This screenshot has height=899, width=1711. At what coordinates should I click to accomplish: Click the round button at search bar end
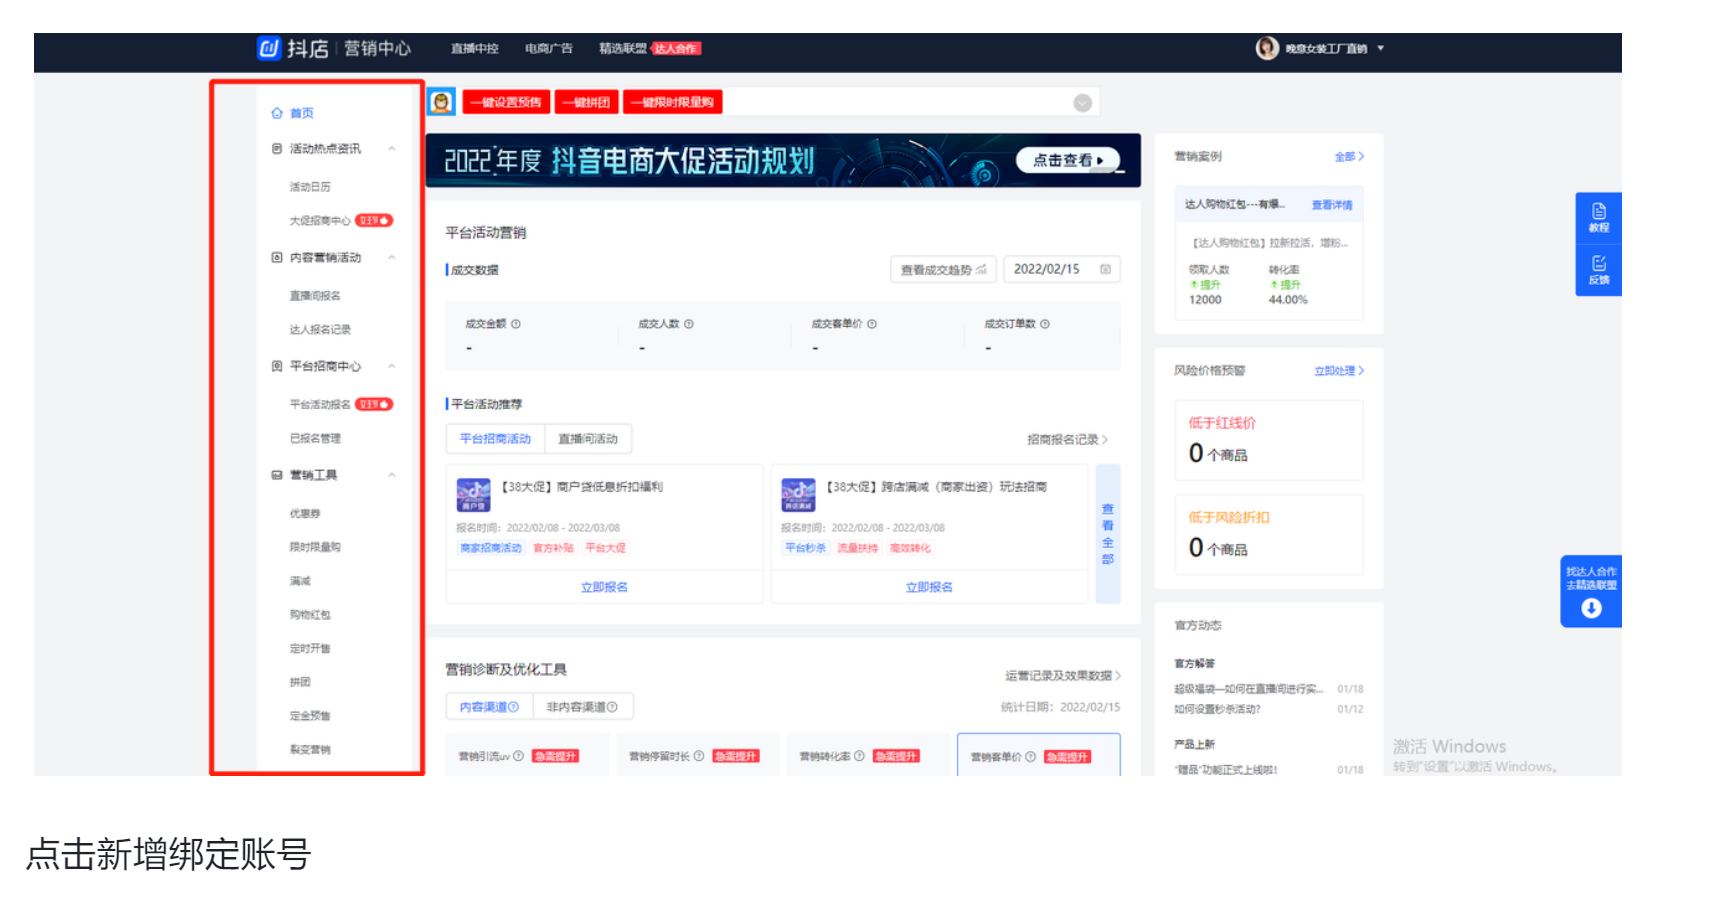point(1082,103)
